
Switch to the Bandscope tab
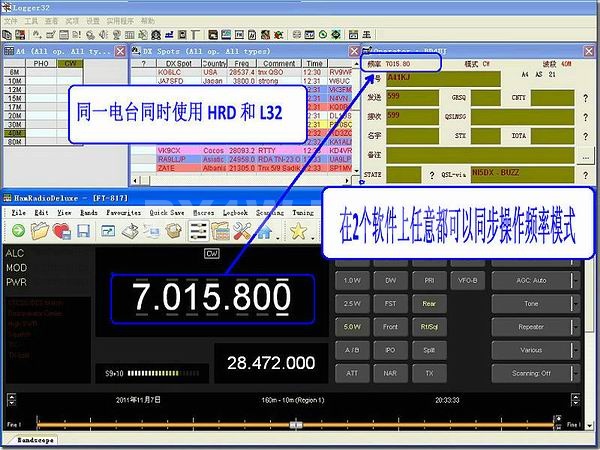pos(35,440)
